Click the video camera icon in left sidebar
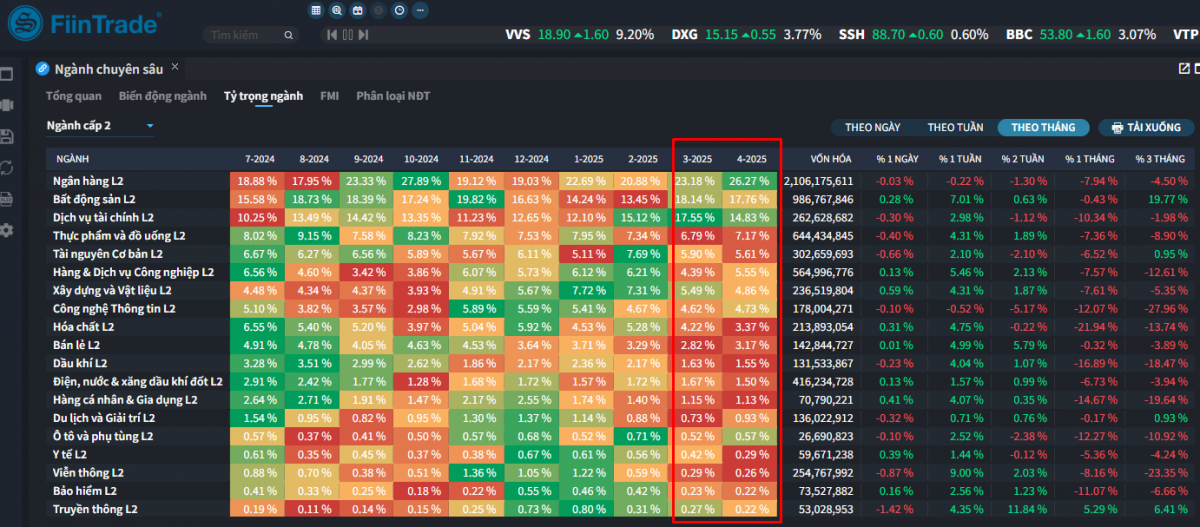 pos(6,105)
